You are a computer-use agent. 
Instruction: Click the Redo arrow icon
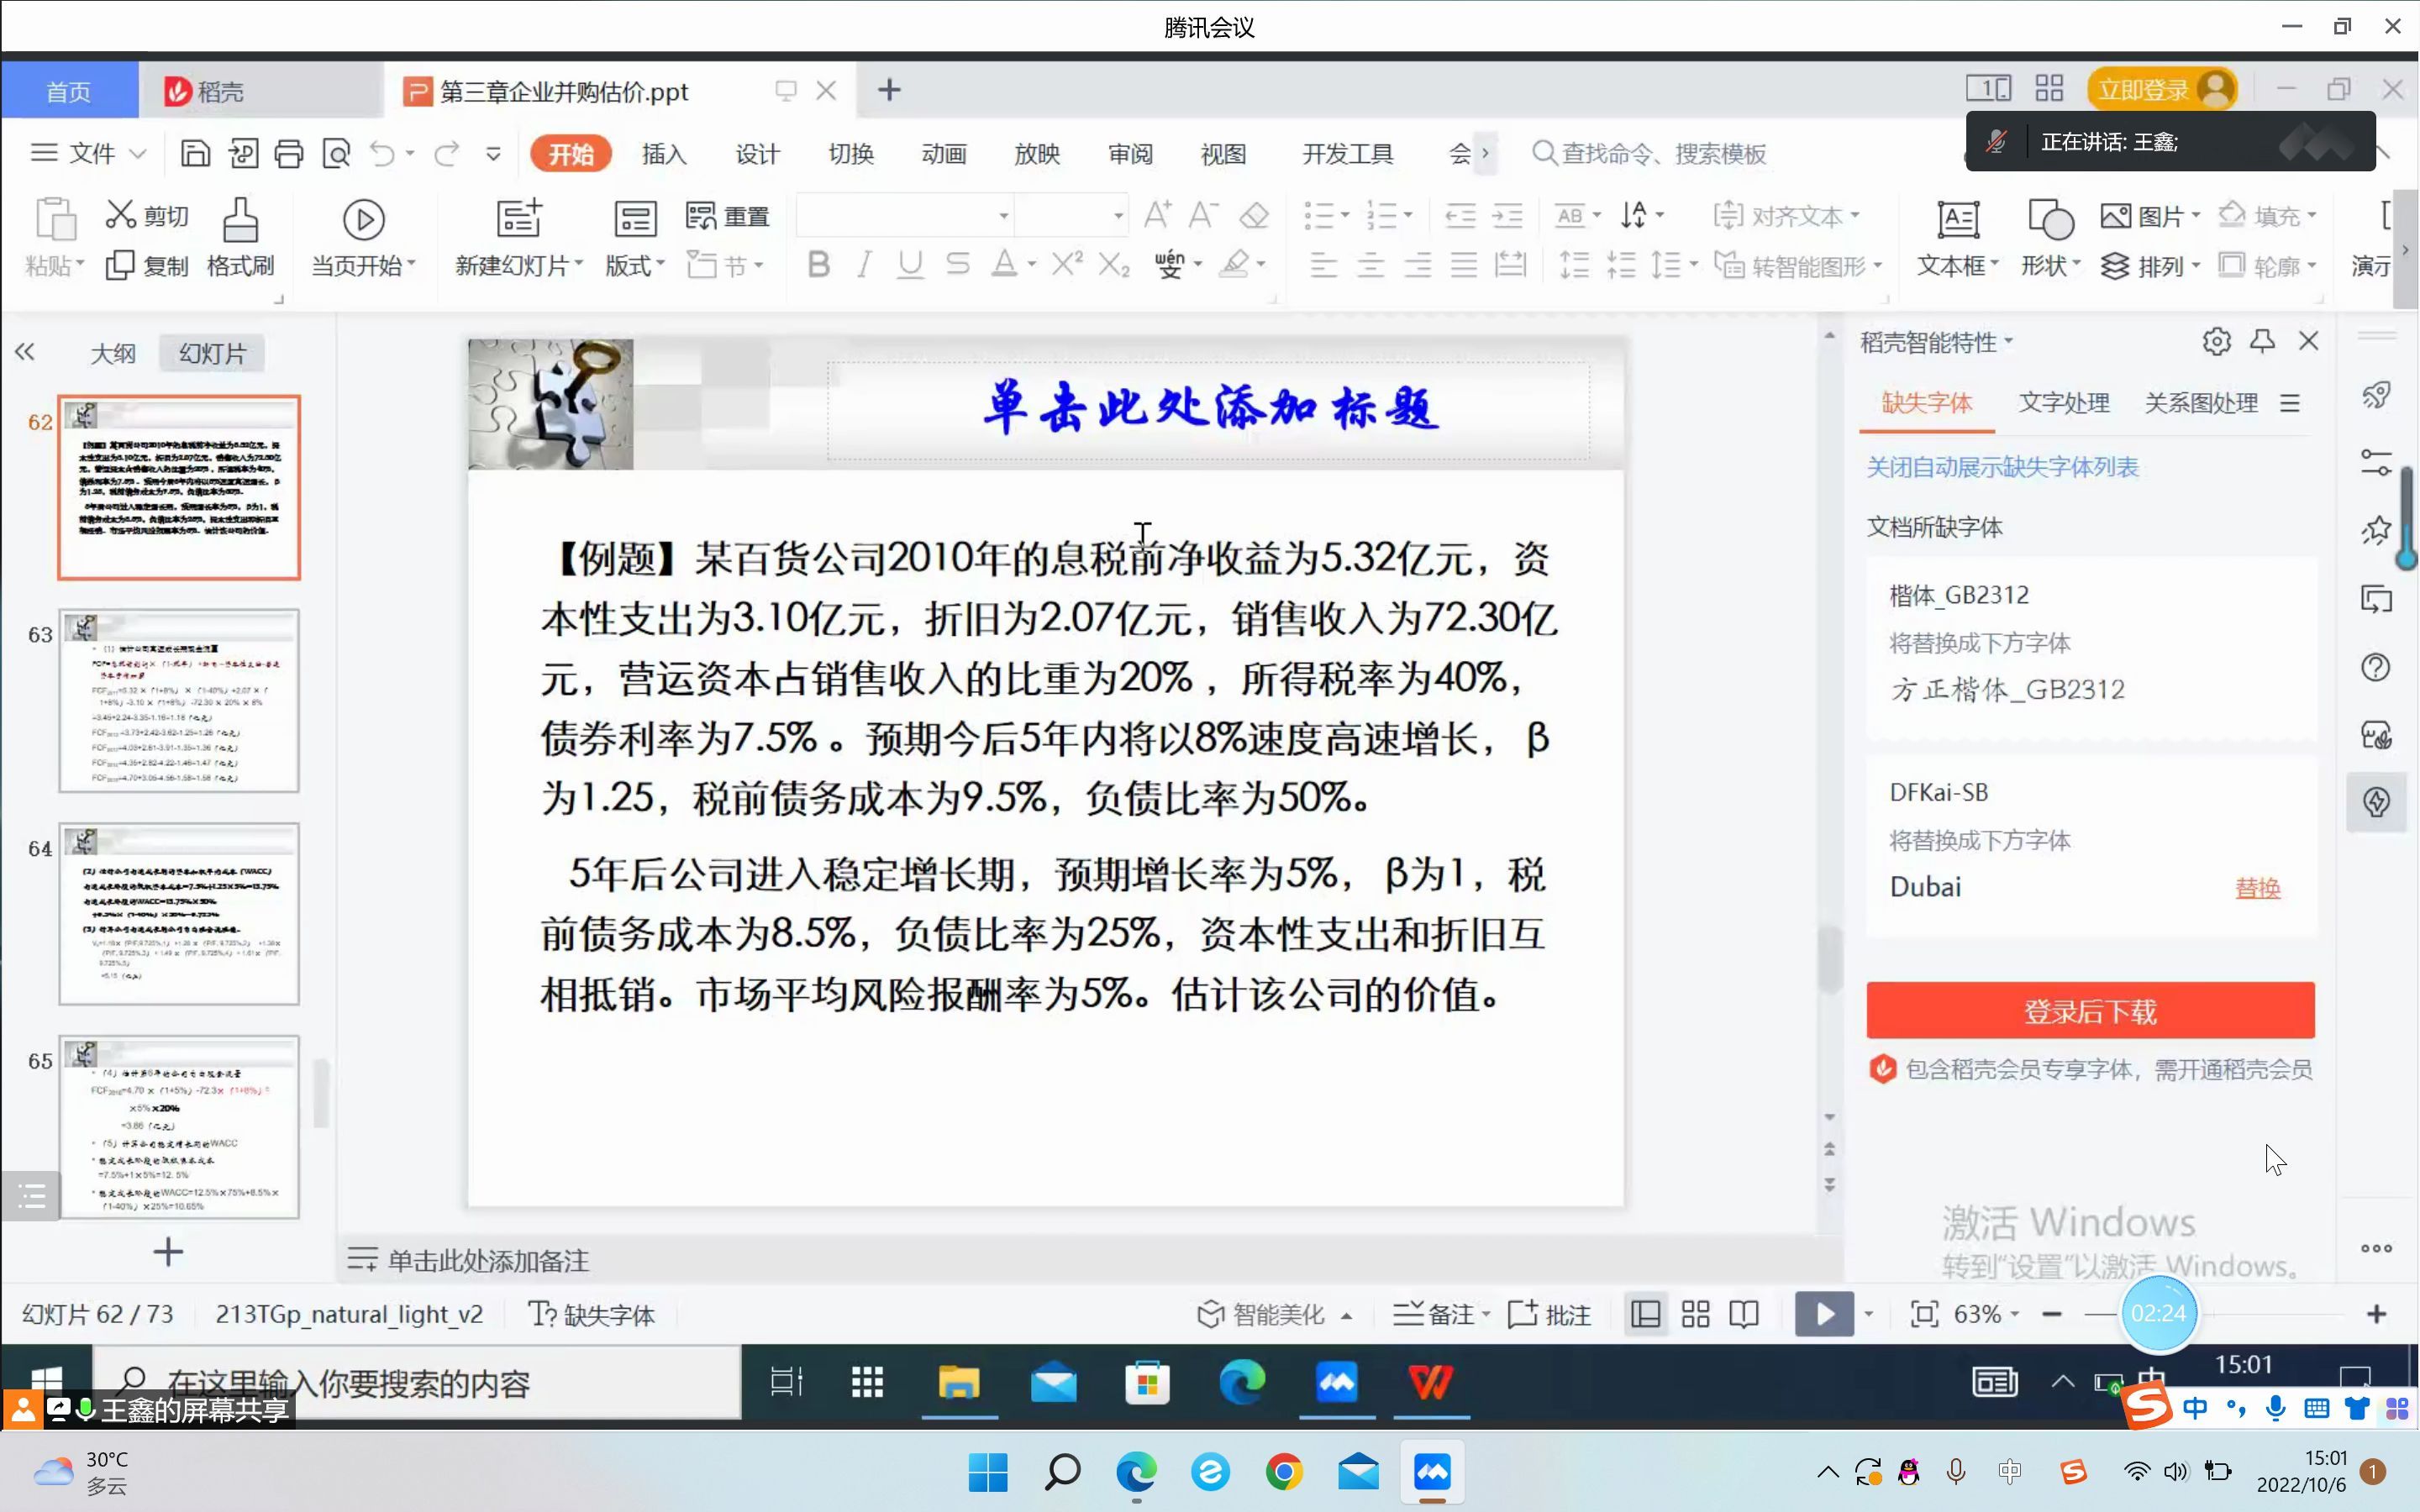446,153
